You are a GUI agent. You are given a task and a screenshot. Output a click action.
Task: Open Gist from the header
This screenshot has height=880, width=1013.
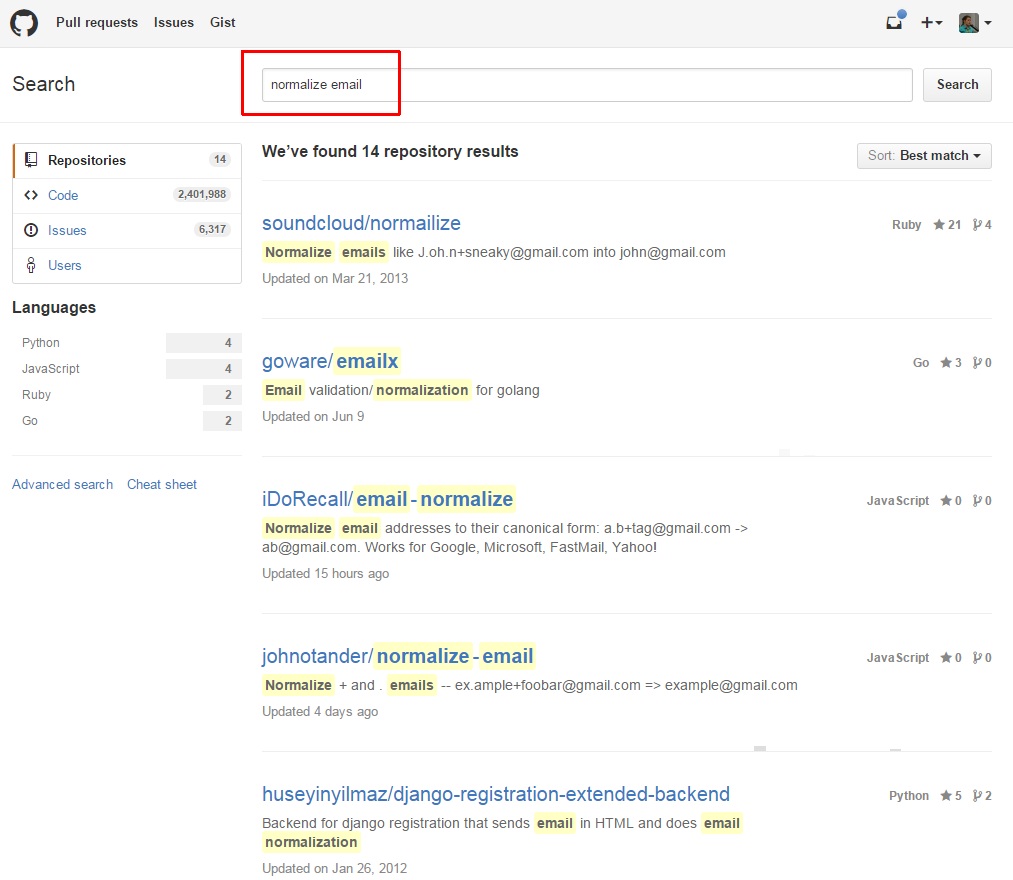(x=222, y=23)
